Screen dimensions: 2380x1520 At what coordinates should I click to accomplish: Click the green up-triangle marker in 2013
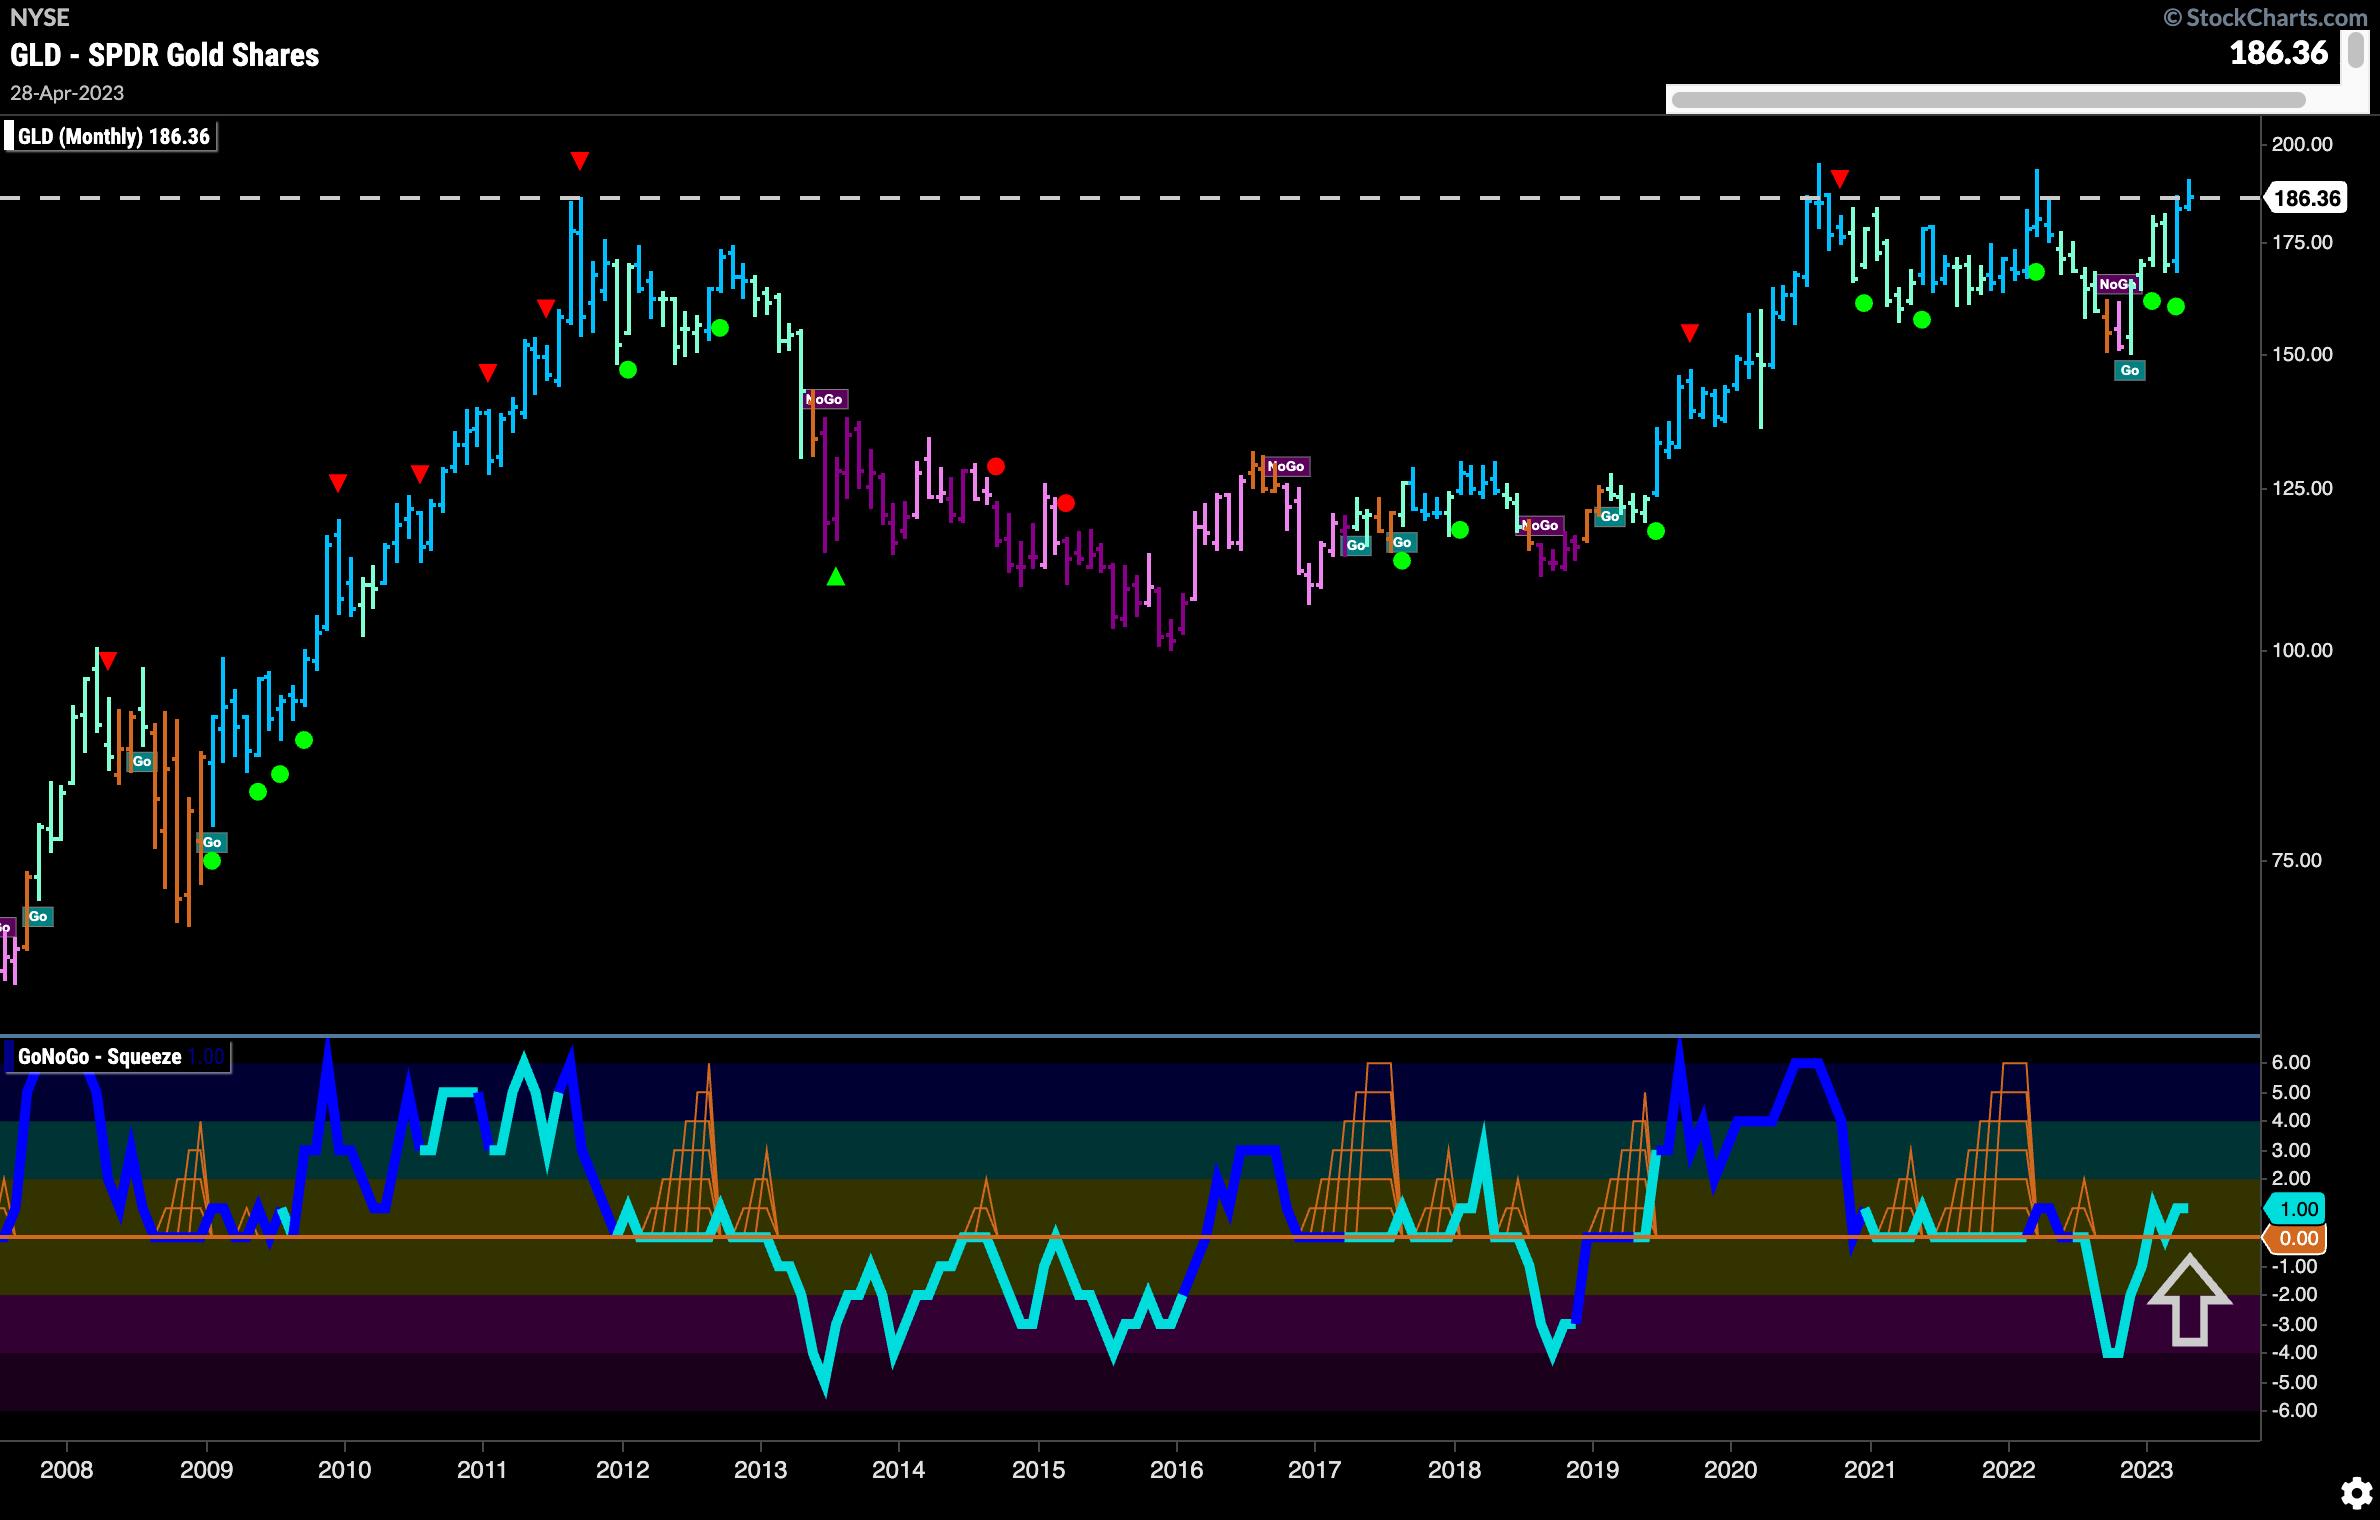(836, 577)
